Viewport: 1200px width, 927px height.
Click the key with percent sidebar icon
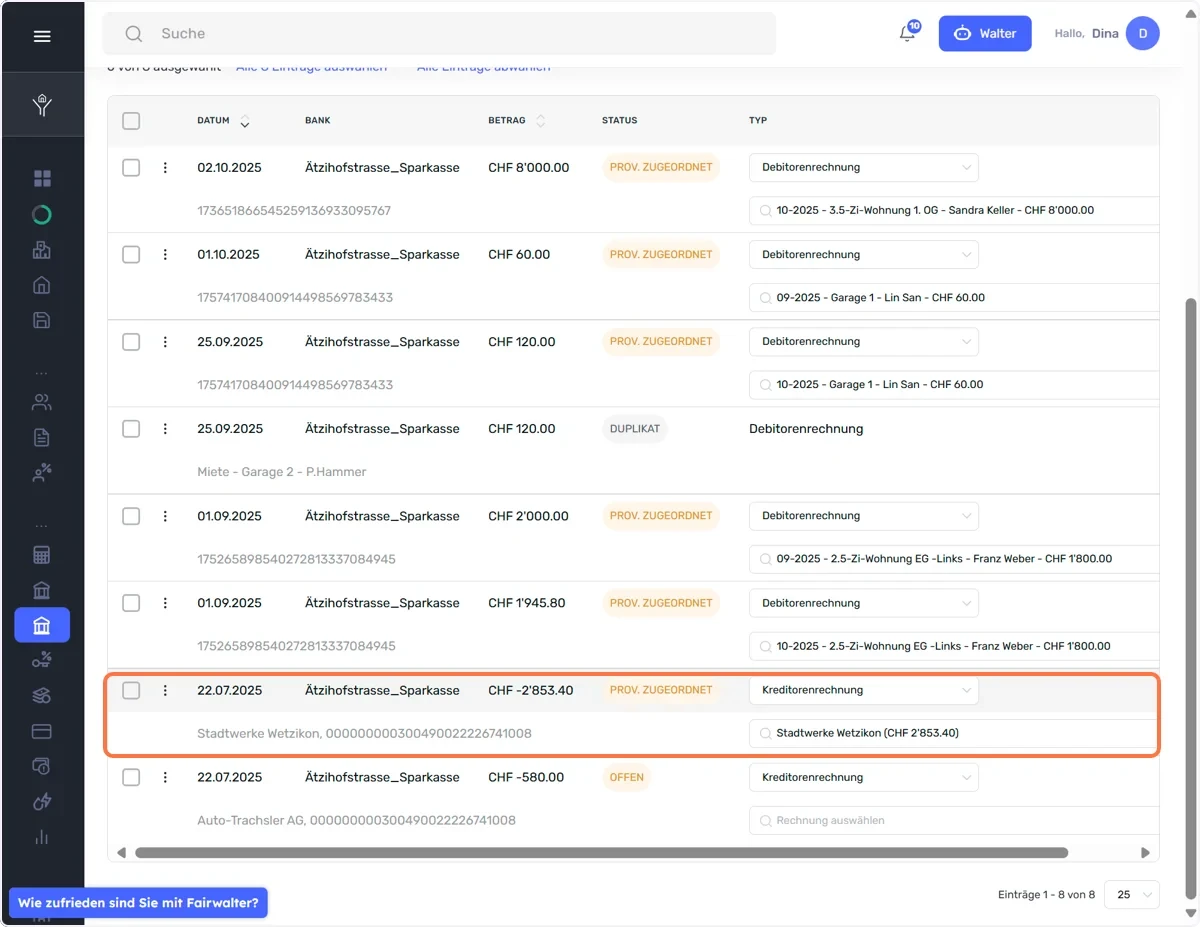42,660
